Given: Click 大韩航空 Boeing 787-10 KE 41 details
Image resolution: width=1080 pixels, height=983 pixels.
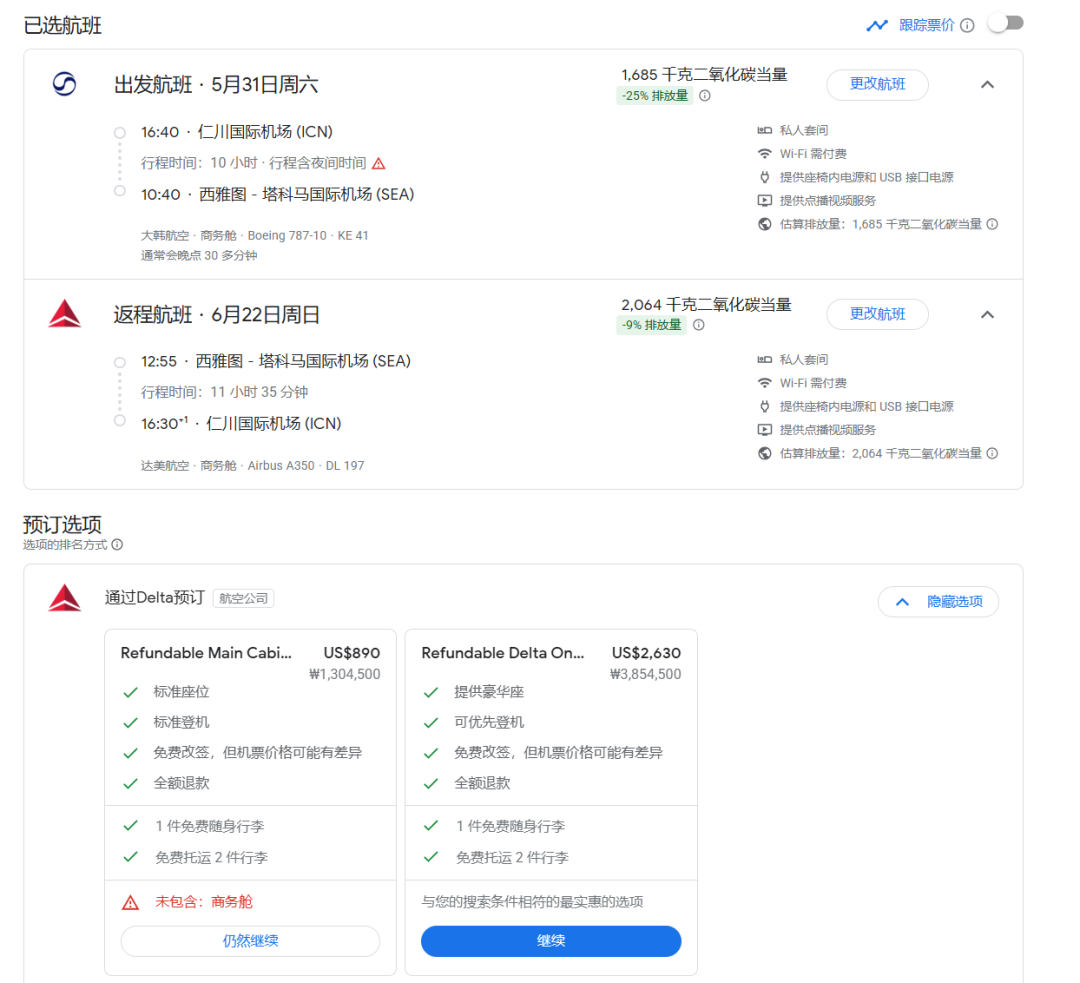Looking at the screenshot, I should coord(255,236).
